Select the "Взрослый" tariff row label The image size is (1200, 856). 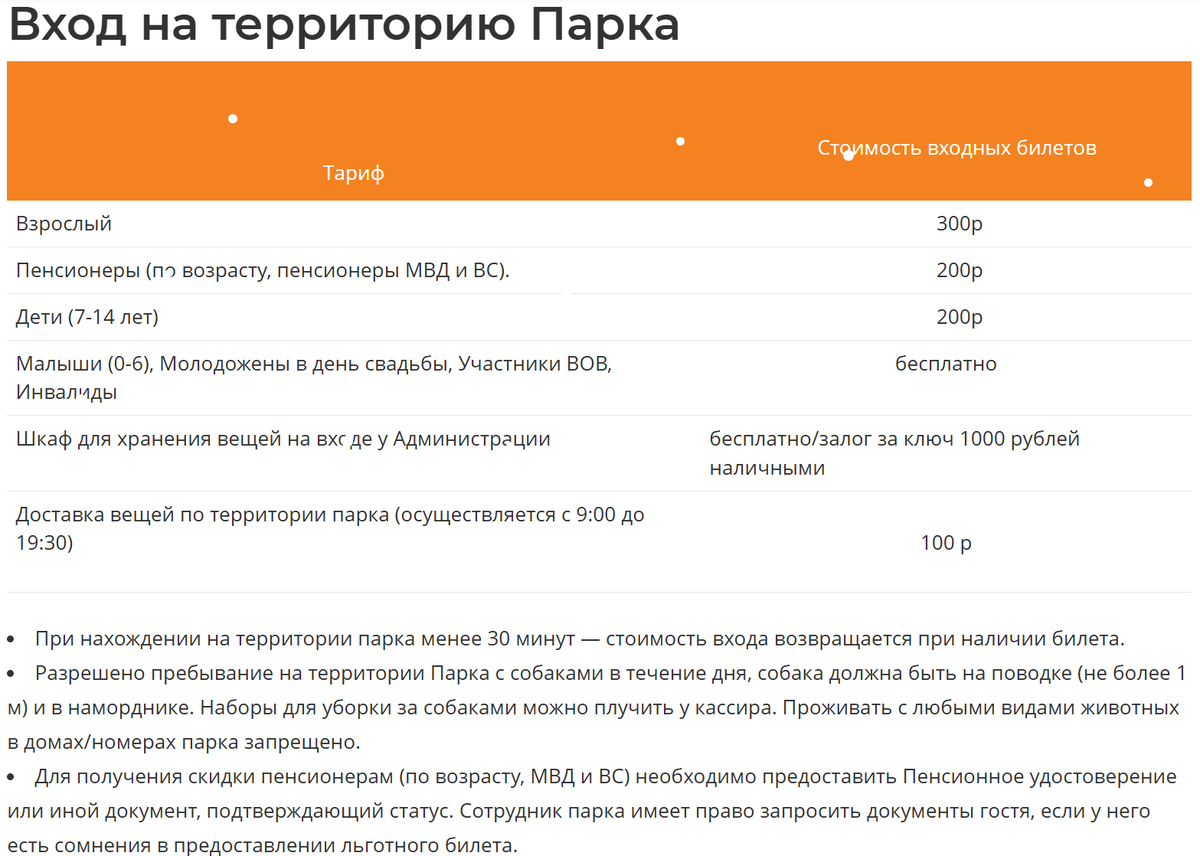64,224
